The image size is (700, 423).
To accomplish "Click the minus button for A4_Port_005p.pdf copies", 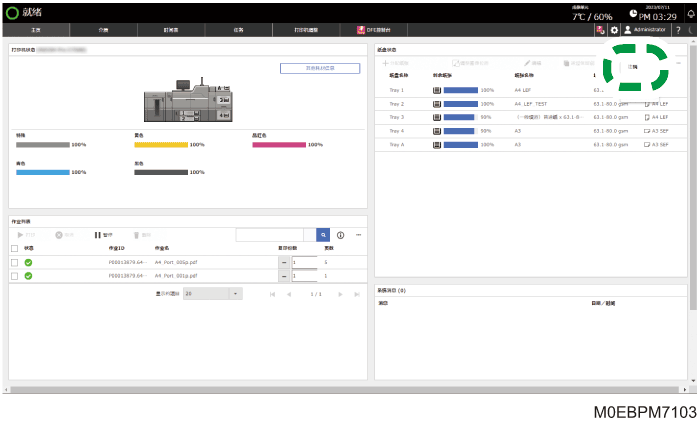I will coord(284,262).
